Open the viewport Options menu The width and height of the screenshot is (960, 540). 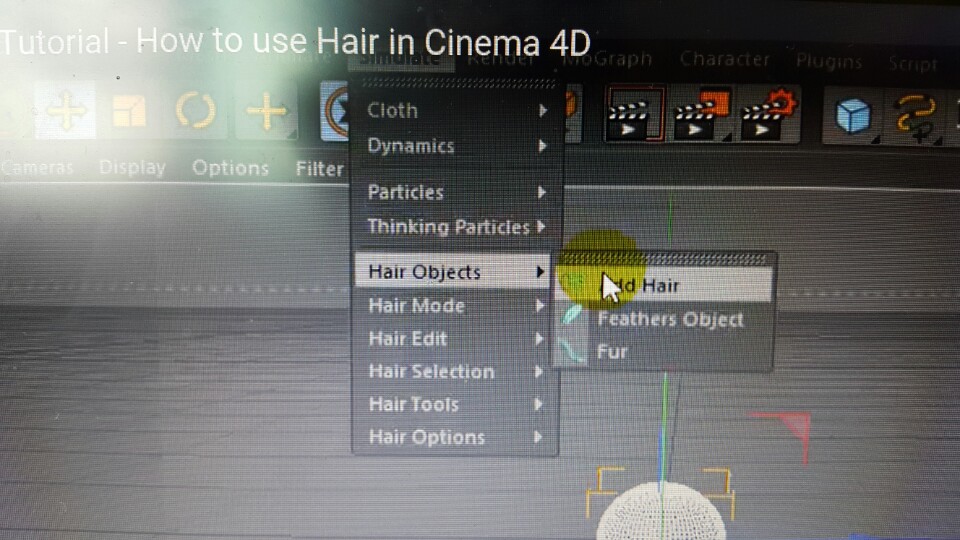(230, 168)
